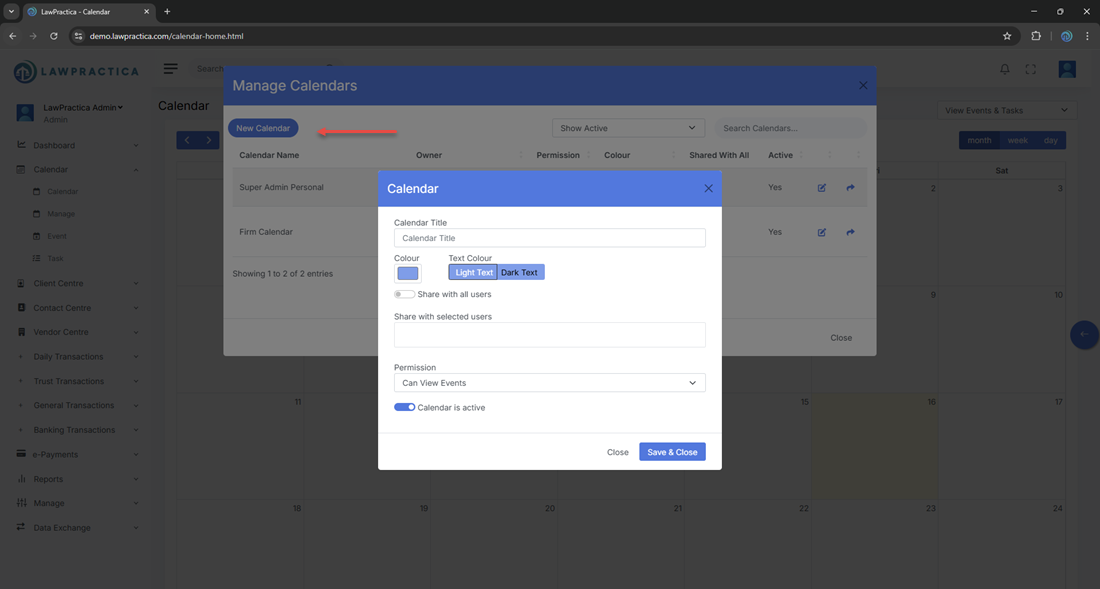This screenshot has width=1100, height=589.
Task: Open the calendar Colour swatch picker
Action: click(408, 273)
